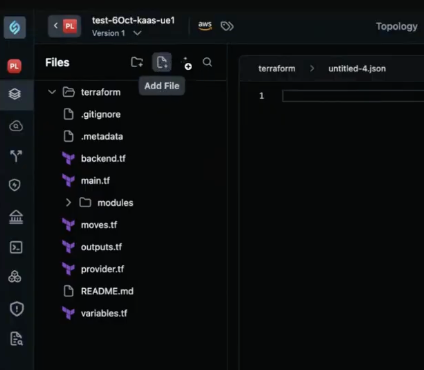
Task: Click the open folder icon beside terraform
Action: pos(69,92)
